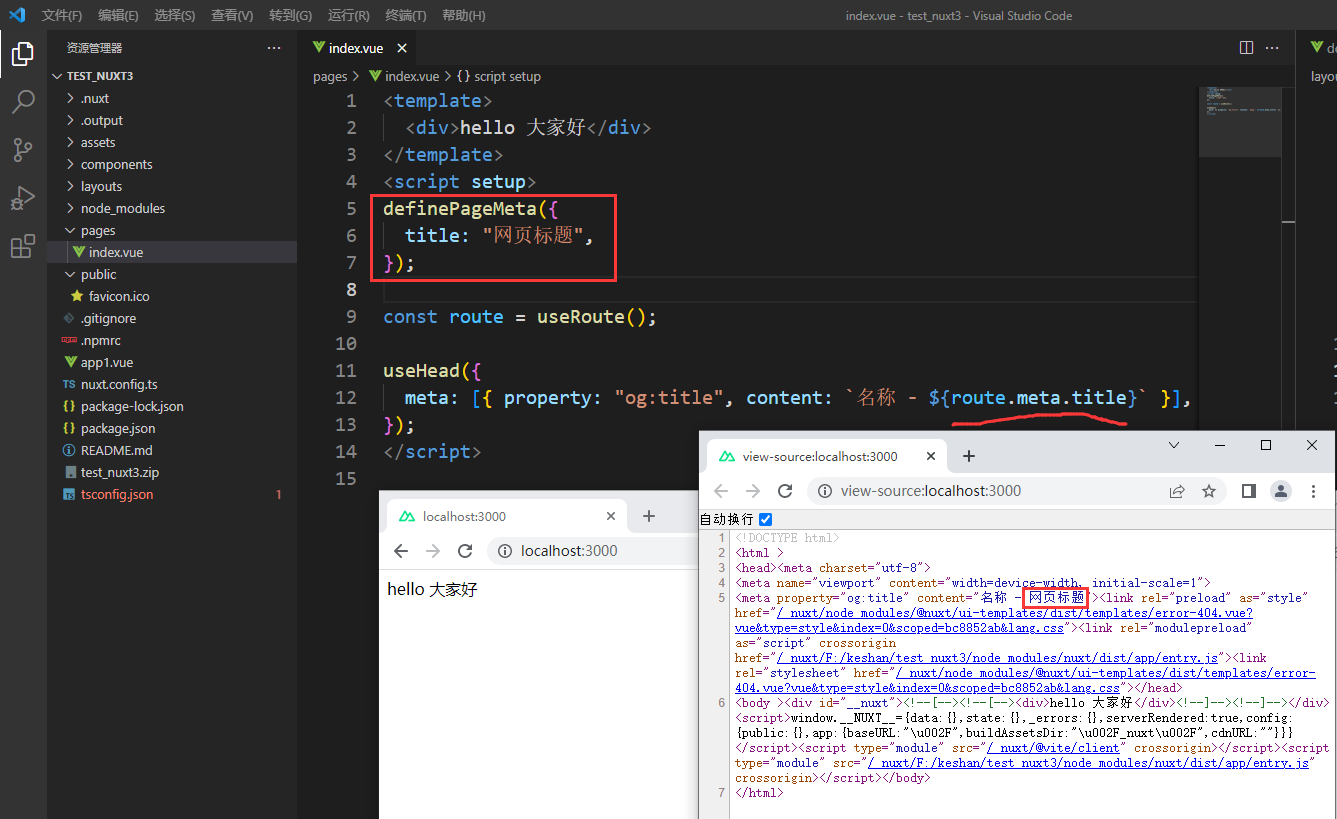Open the 帮助(H) menu
The width and height of the screenshot is (1337, 819).
point(464,15)
